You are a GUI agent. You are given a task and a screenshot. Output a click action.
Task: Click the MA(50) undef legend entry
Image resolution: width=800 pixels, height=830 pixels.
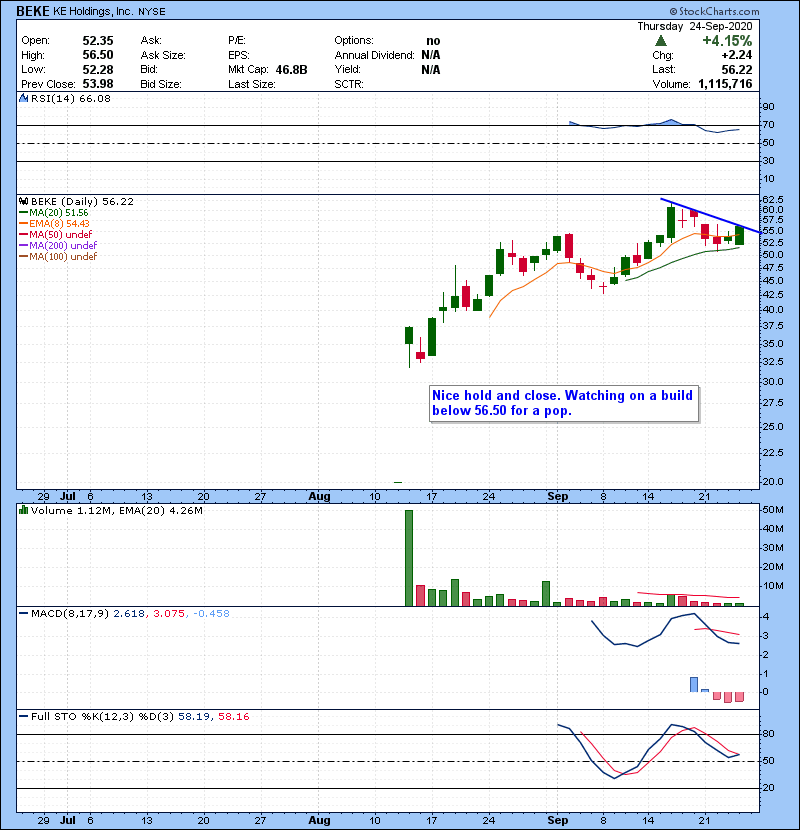coord(60,234)
